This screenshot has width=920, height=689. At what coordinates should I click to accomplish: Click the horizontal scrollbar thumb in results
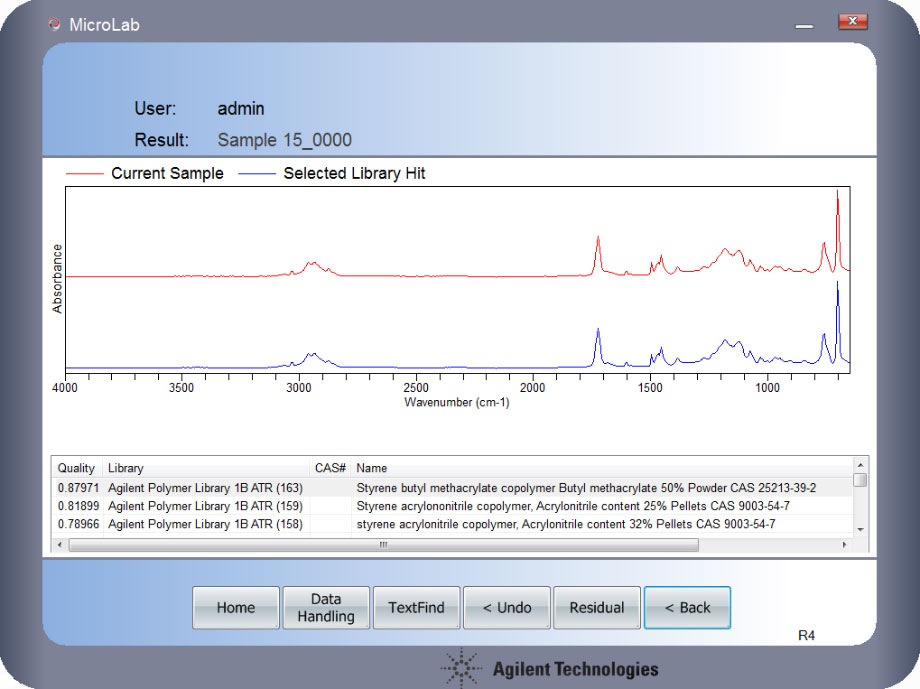tap(383, 545)
